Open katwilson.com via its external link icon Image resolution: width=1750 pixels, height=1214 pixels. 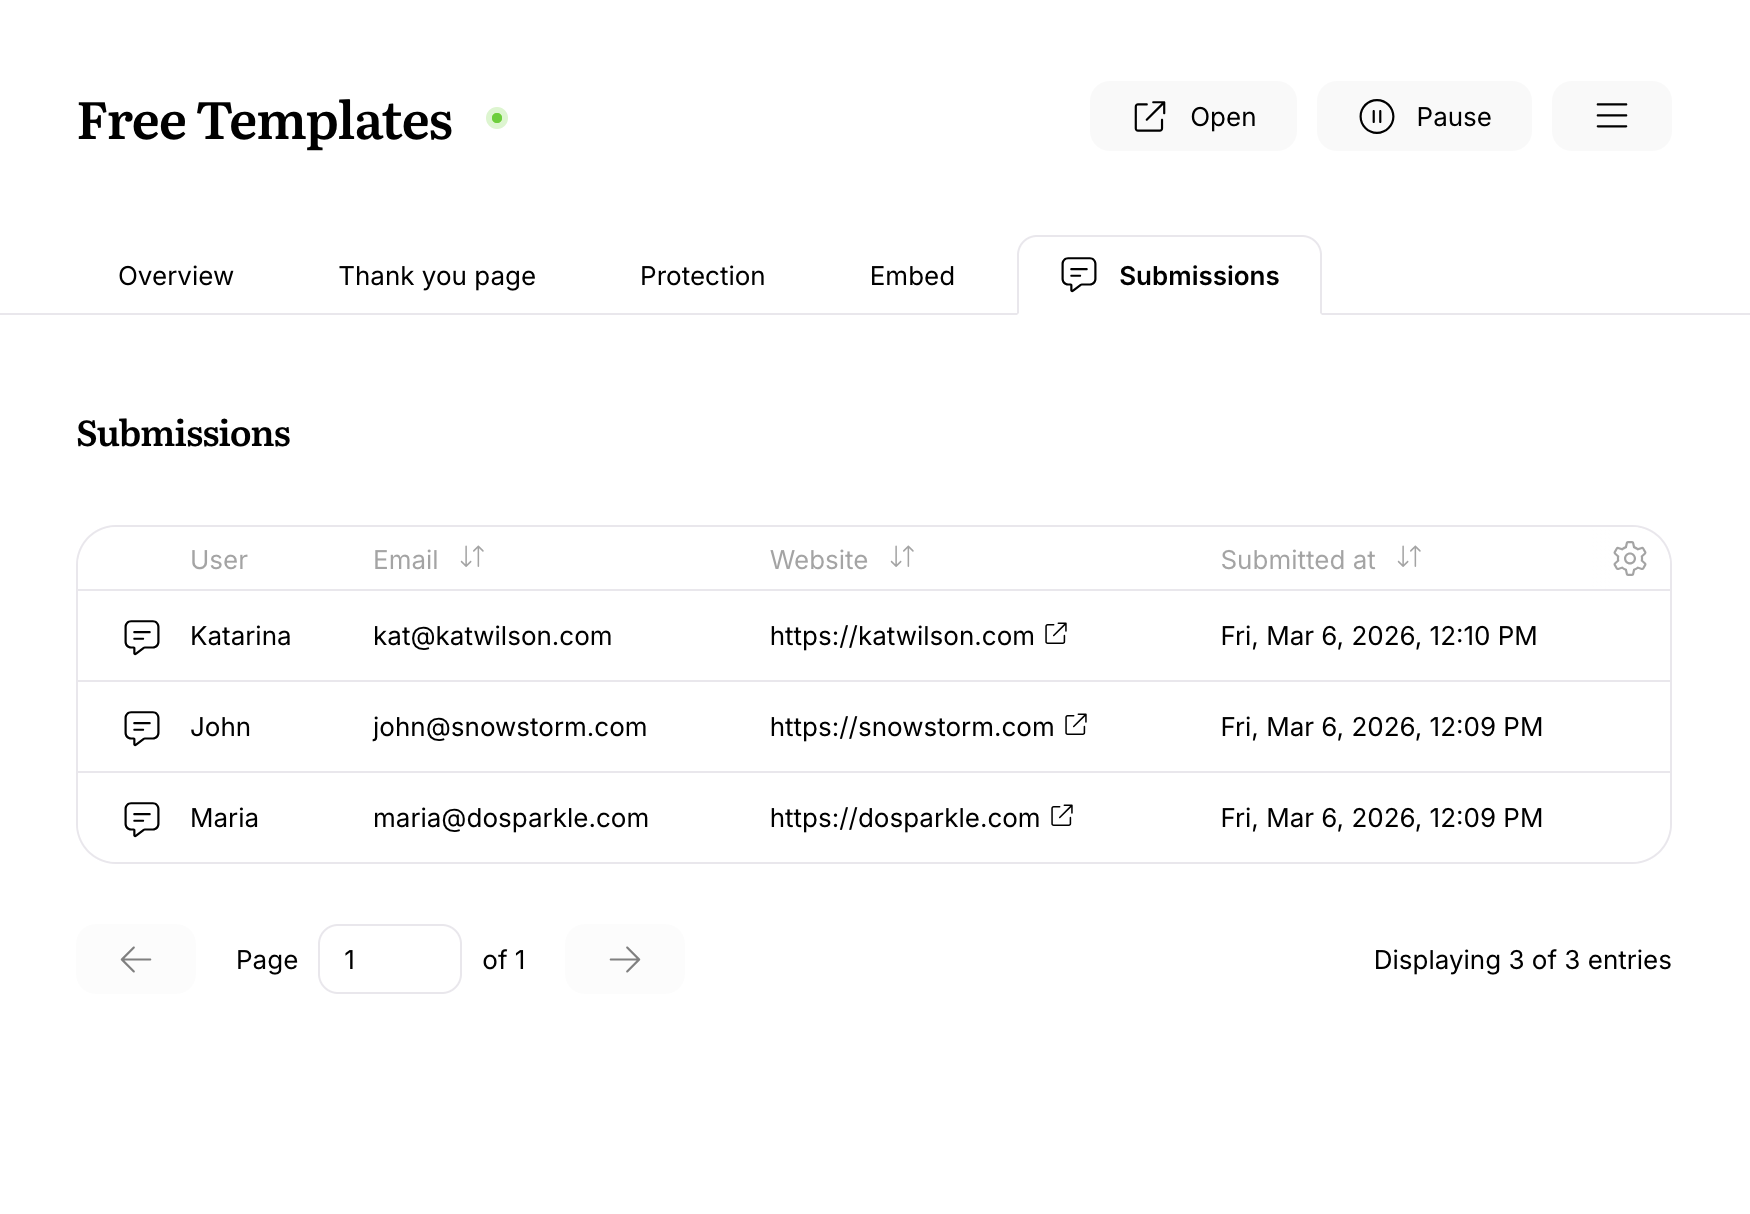(x=1057, y=633)
